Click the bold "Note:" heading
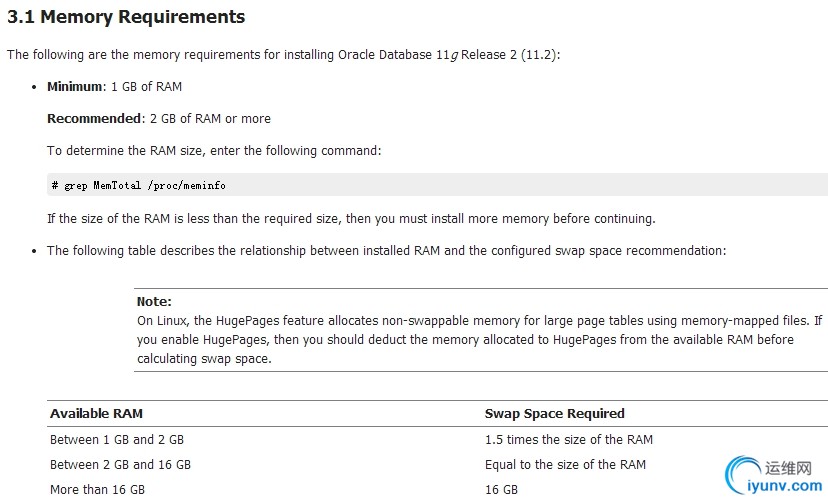Image resolution: width=828 pixels, height=502 pixels. [154, 301]
